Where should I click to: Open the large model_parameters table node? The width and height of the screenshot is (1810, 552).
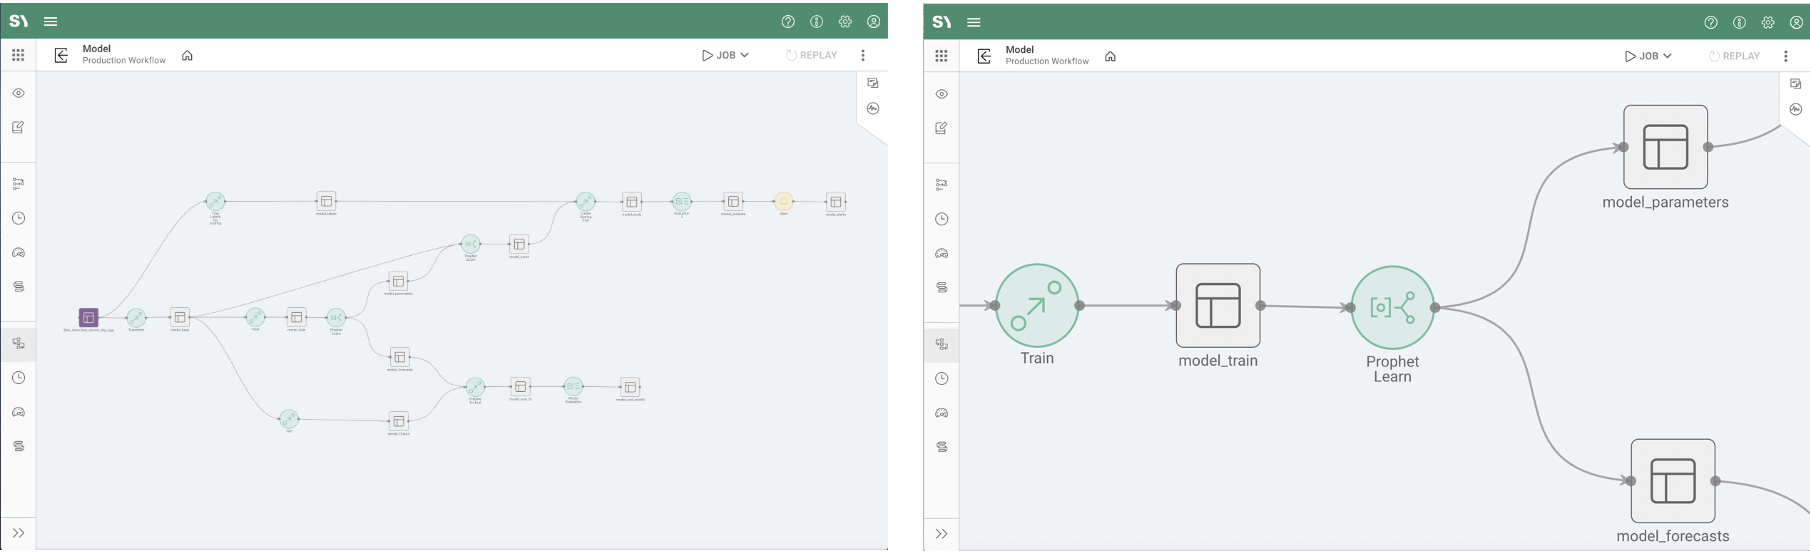(1665, 147)
